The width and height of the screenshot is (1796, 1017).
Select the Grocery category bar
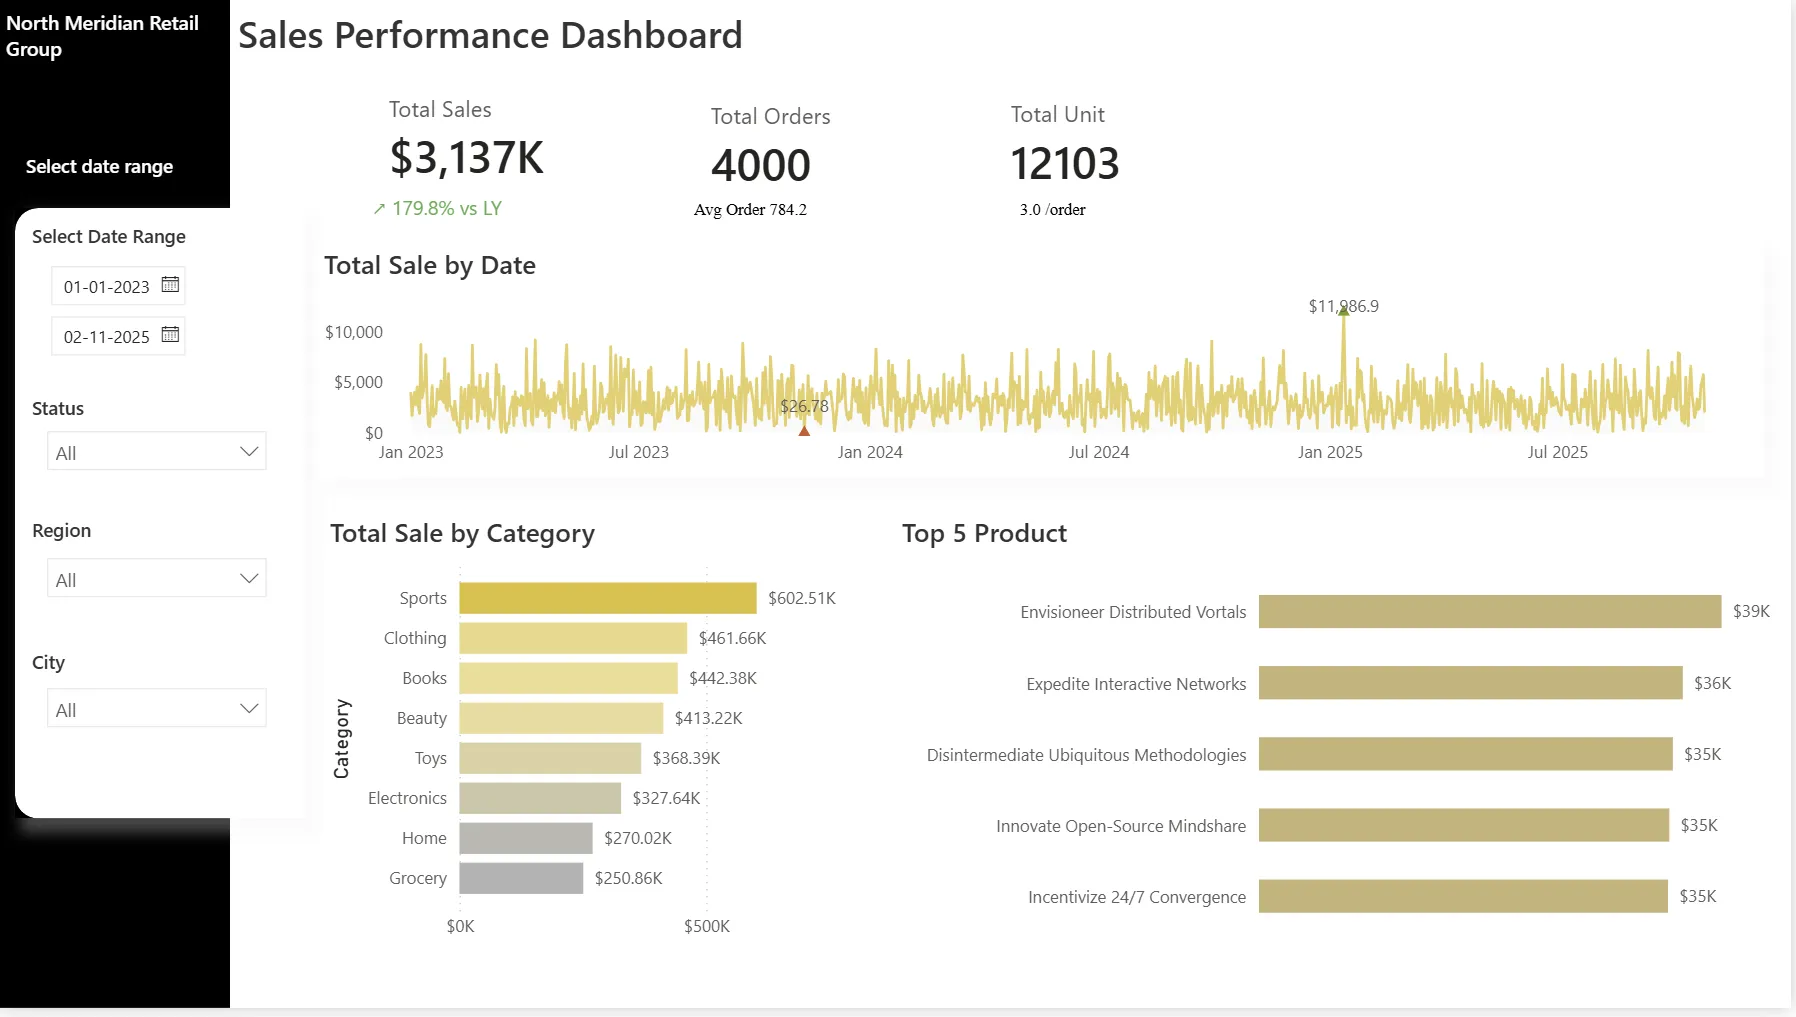coord(521,878)
